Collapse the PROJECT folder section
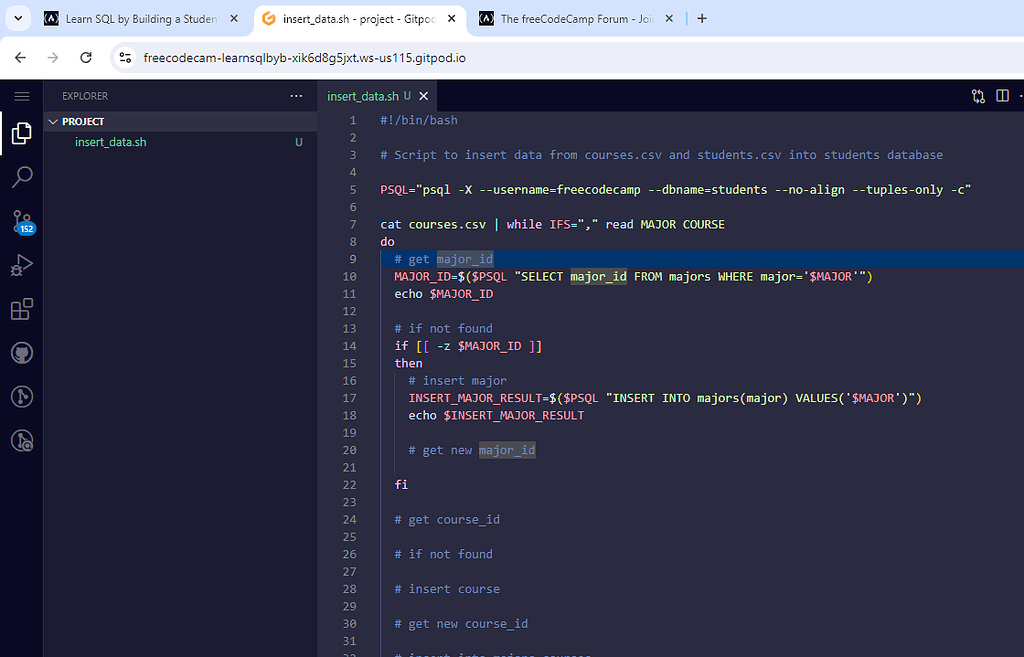The image size is (1024, 657). [181, 121]
